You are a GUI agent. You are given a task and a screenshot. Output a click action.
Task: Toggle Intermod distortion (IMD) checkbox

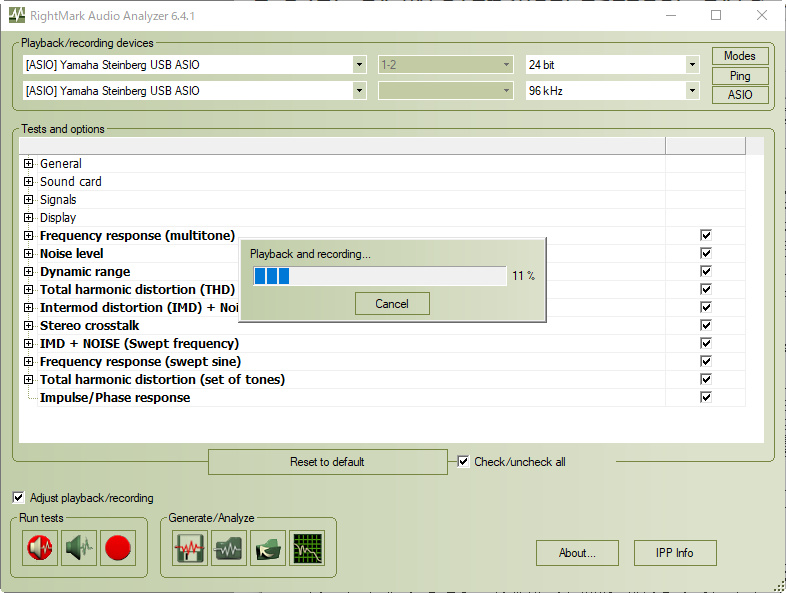pyautogui.click(x=706, y=307)
